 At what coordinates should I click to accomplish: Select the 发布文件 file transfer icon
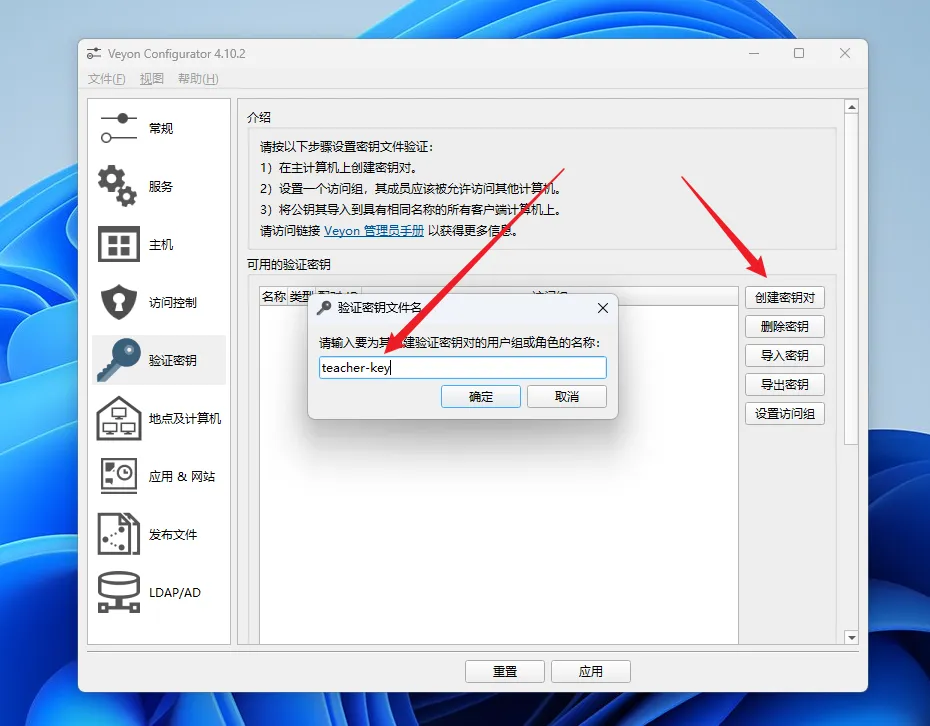(x=119, y=534)
